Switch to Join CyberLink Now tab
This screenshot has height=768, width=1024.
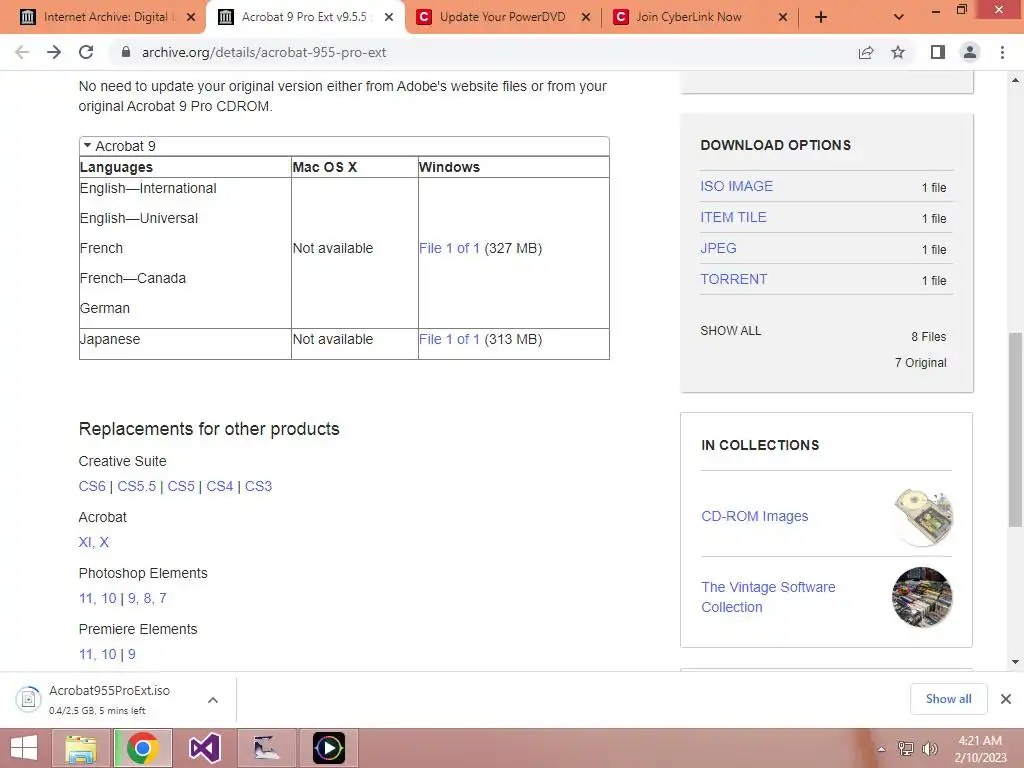tap(689, 17)
